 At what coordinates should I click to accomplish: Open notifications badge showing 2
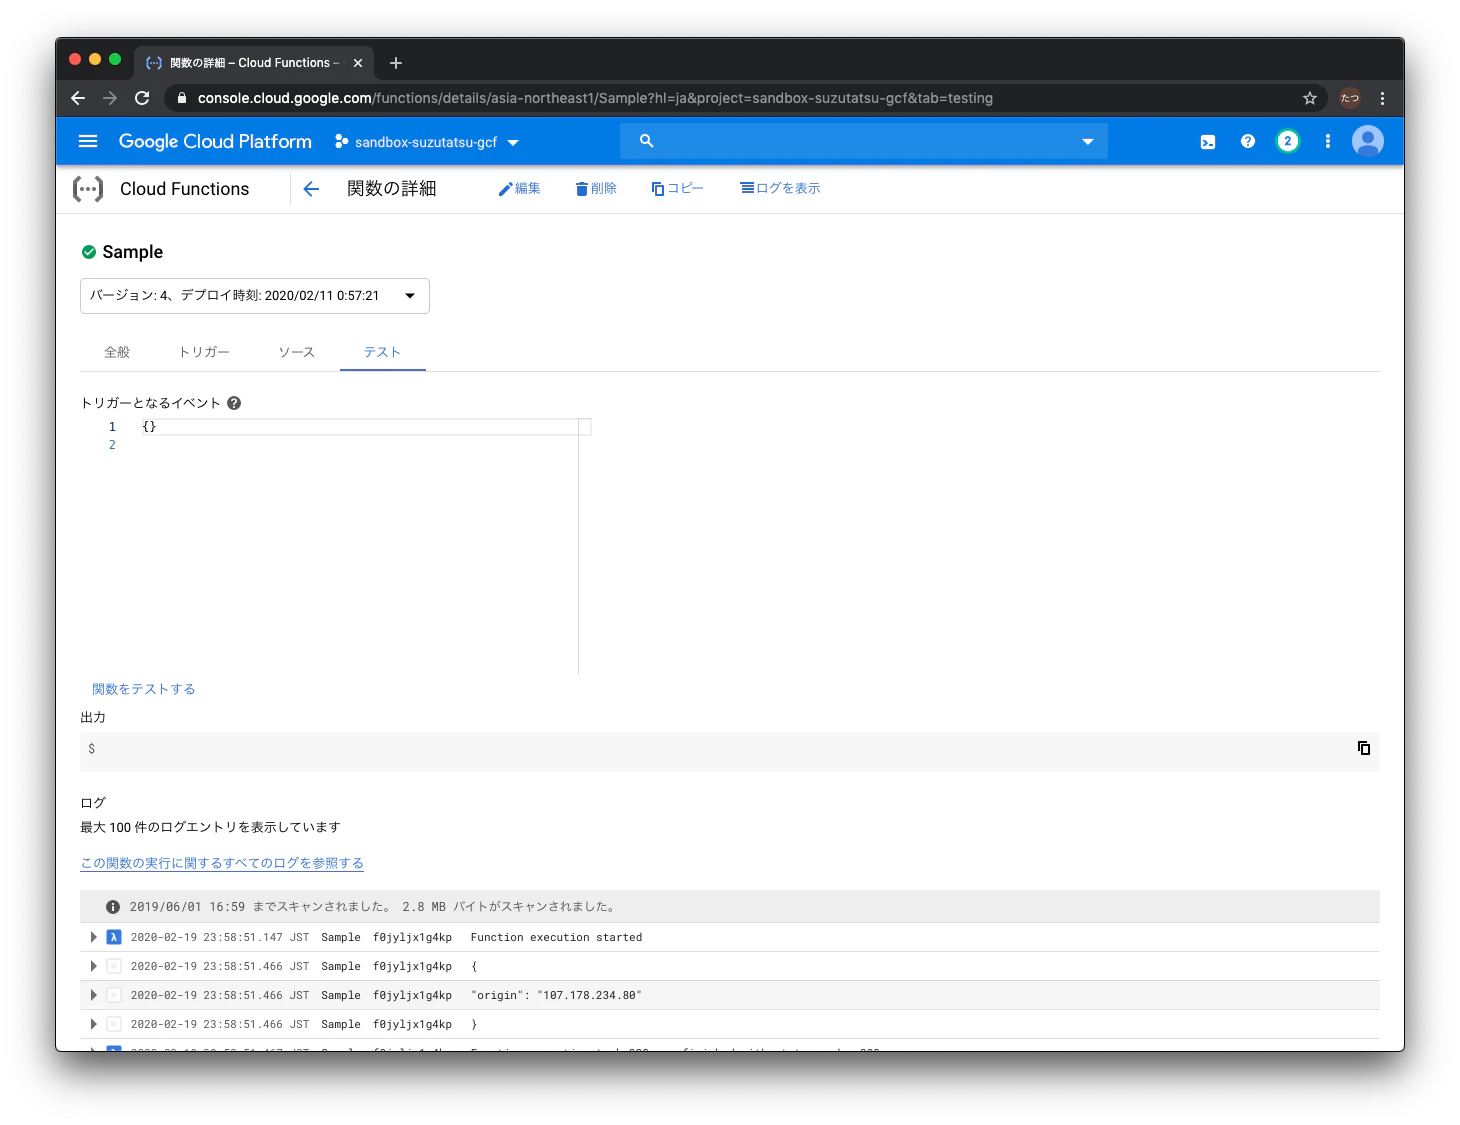pyautogui.click(x=1288, y=141)
